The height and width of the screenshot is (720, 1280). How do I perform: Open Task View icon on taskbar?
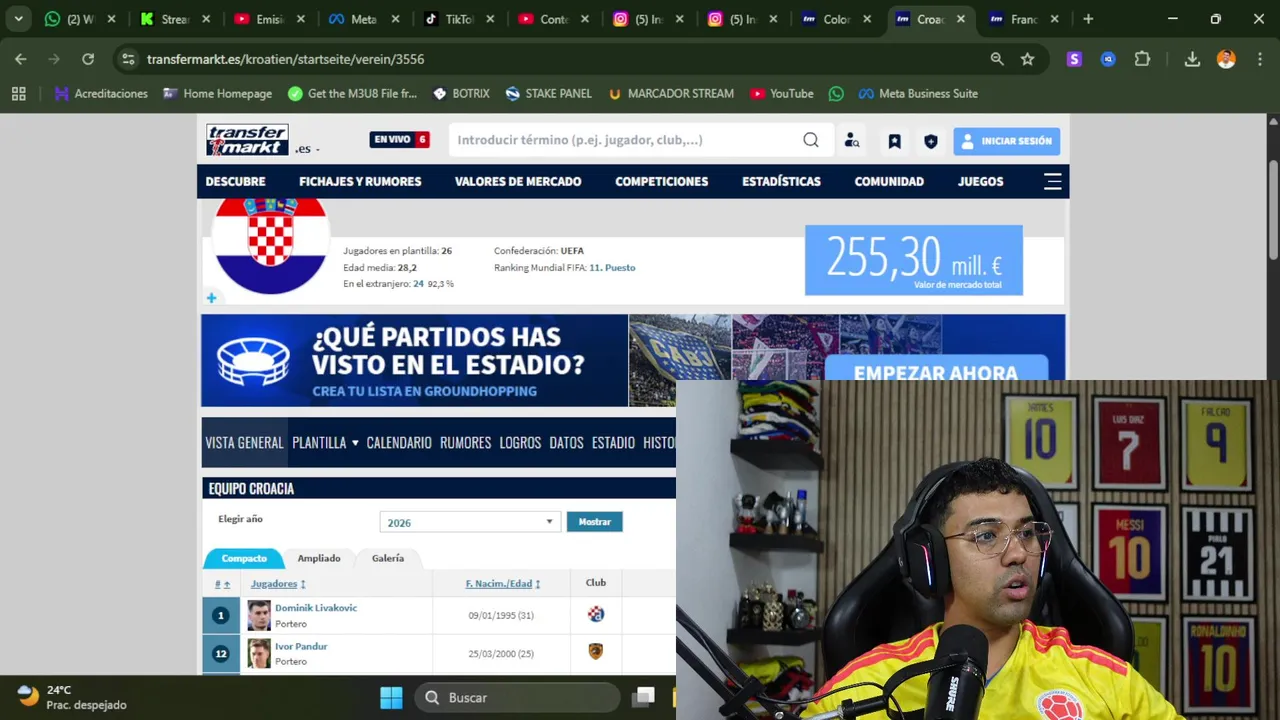pyautogui.click(x=645, y=697)
